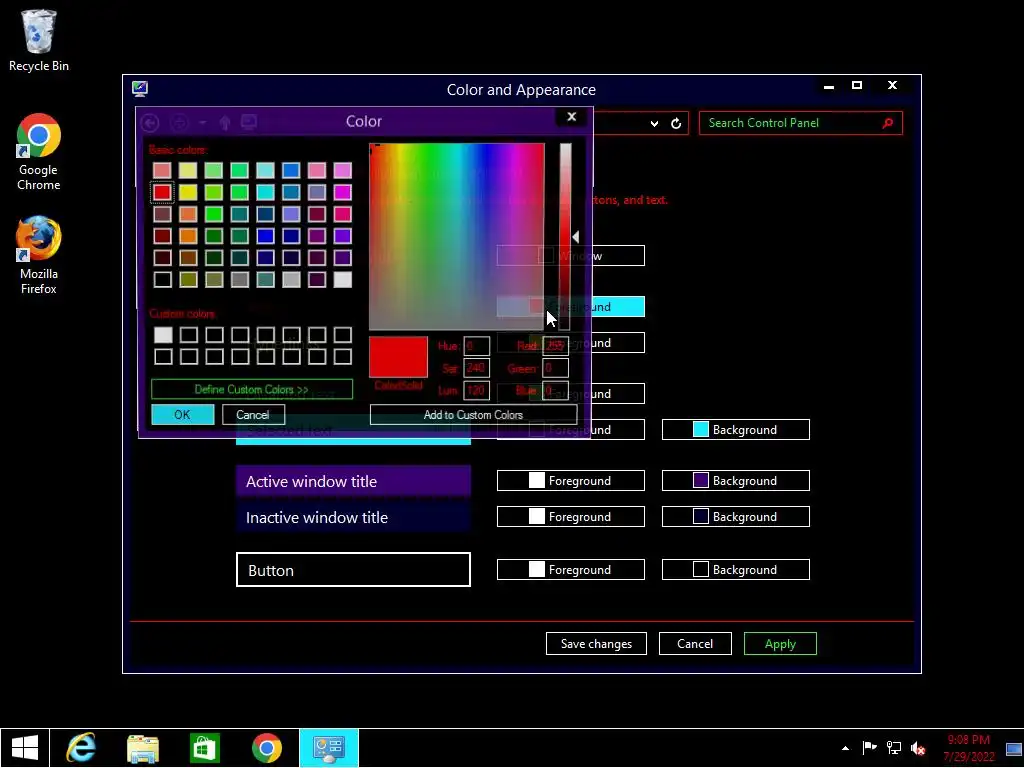Image resolution: width=1024 pixels, height=768 pixels.
Task: Change Inactive window title Background color
Action: tap(735, 517)
